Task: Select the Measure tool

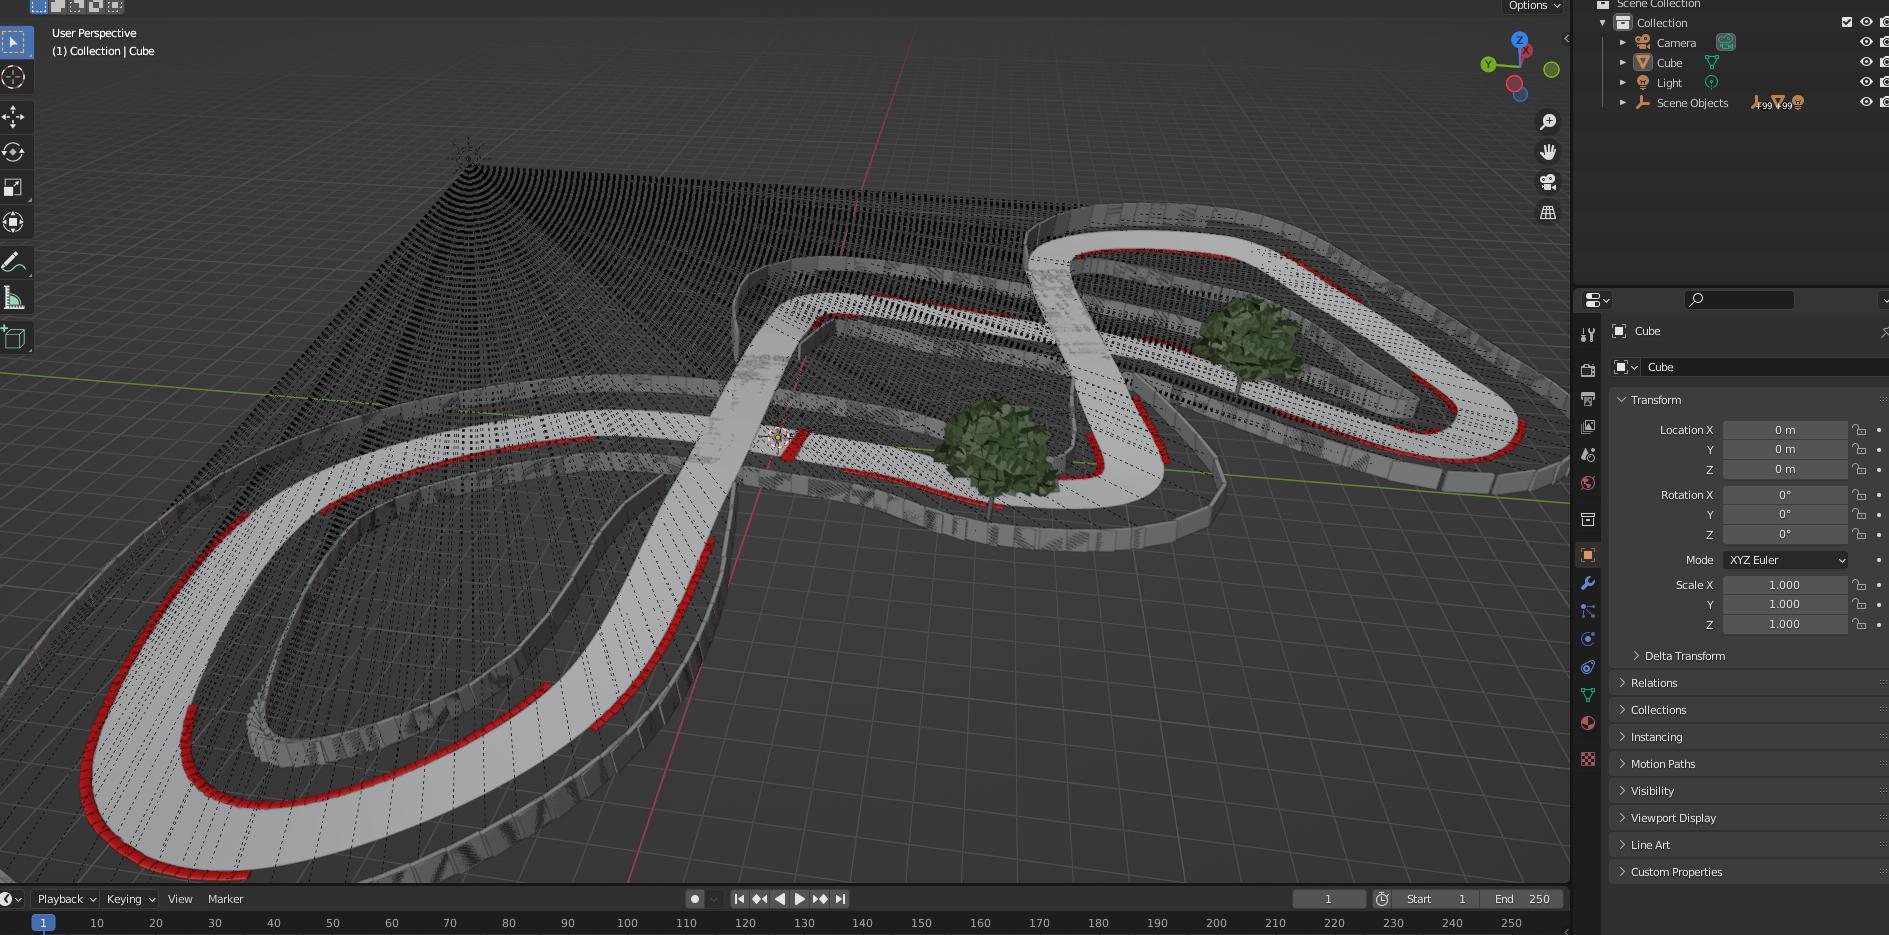Action: pyautogui.click(x=14, y=297)
